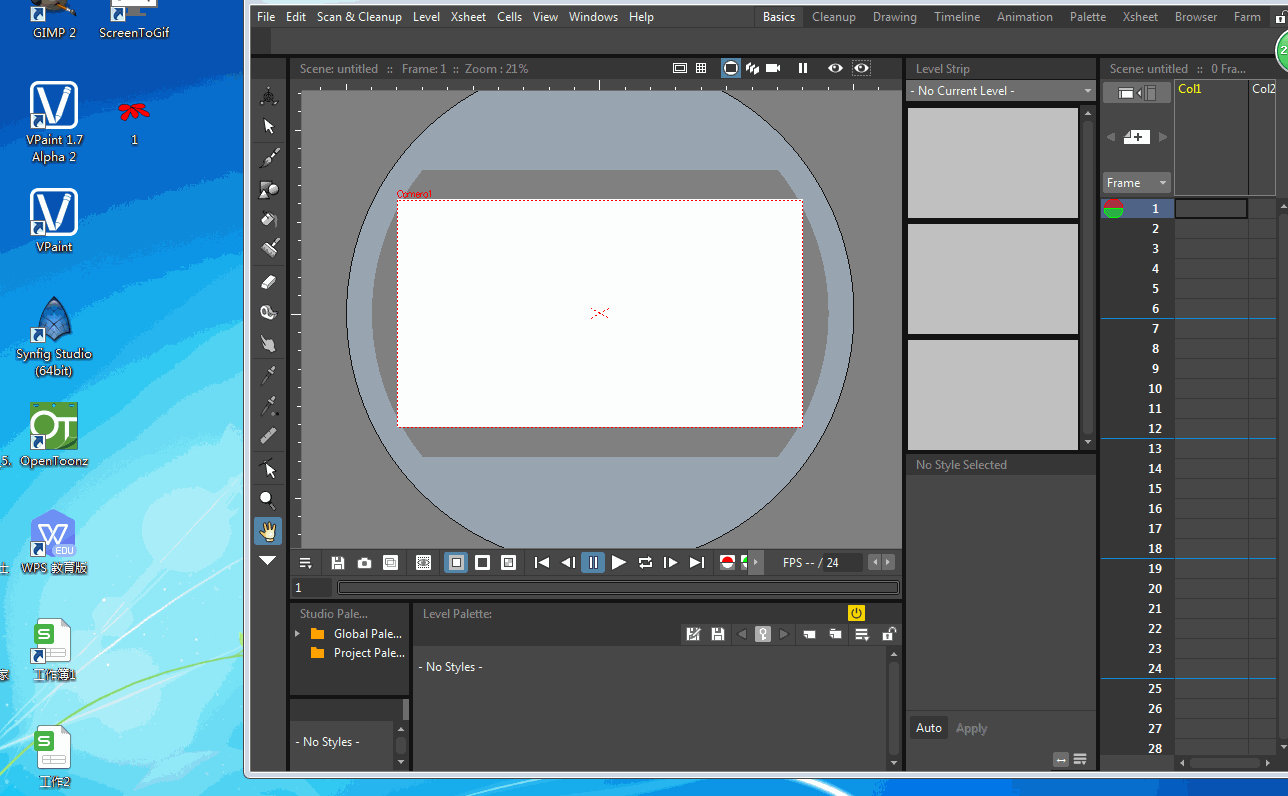Viewport: 1288px width, 796px height.
Task: Select the Brush tool
Action: [268, 158]
